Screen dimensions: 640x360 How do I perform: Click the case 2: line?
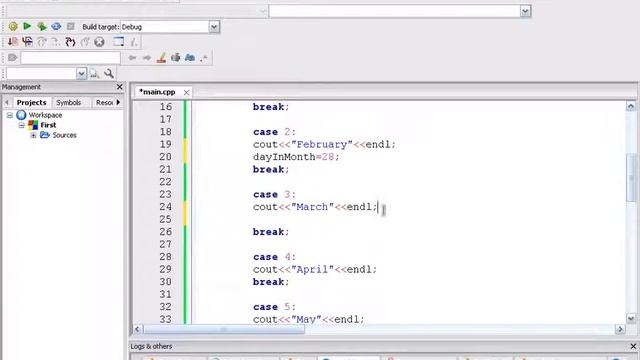pyautogui.click(x=274, y=132)
